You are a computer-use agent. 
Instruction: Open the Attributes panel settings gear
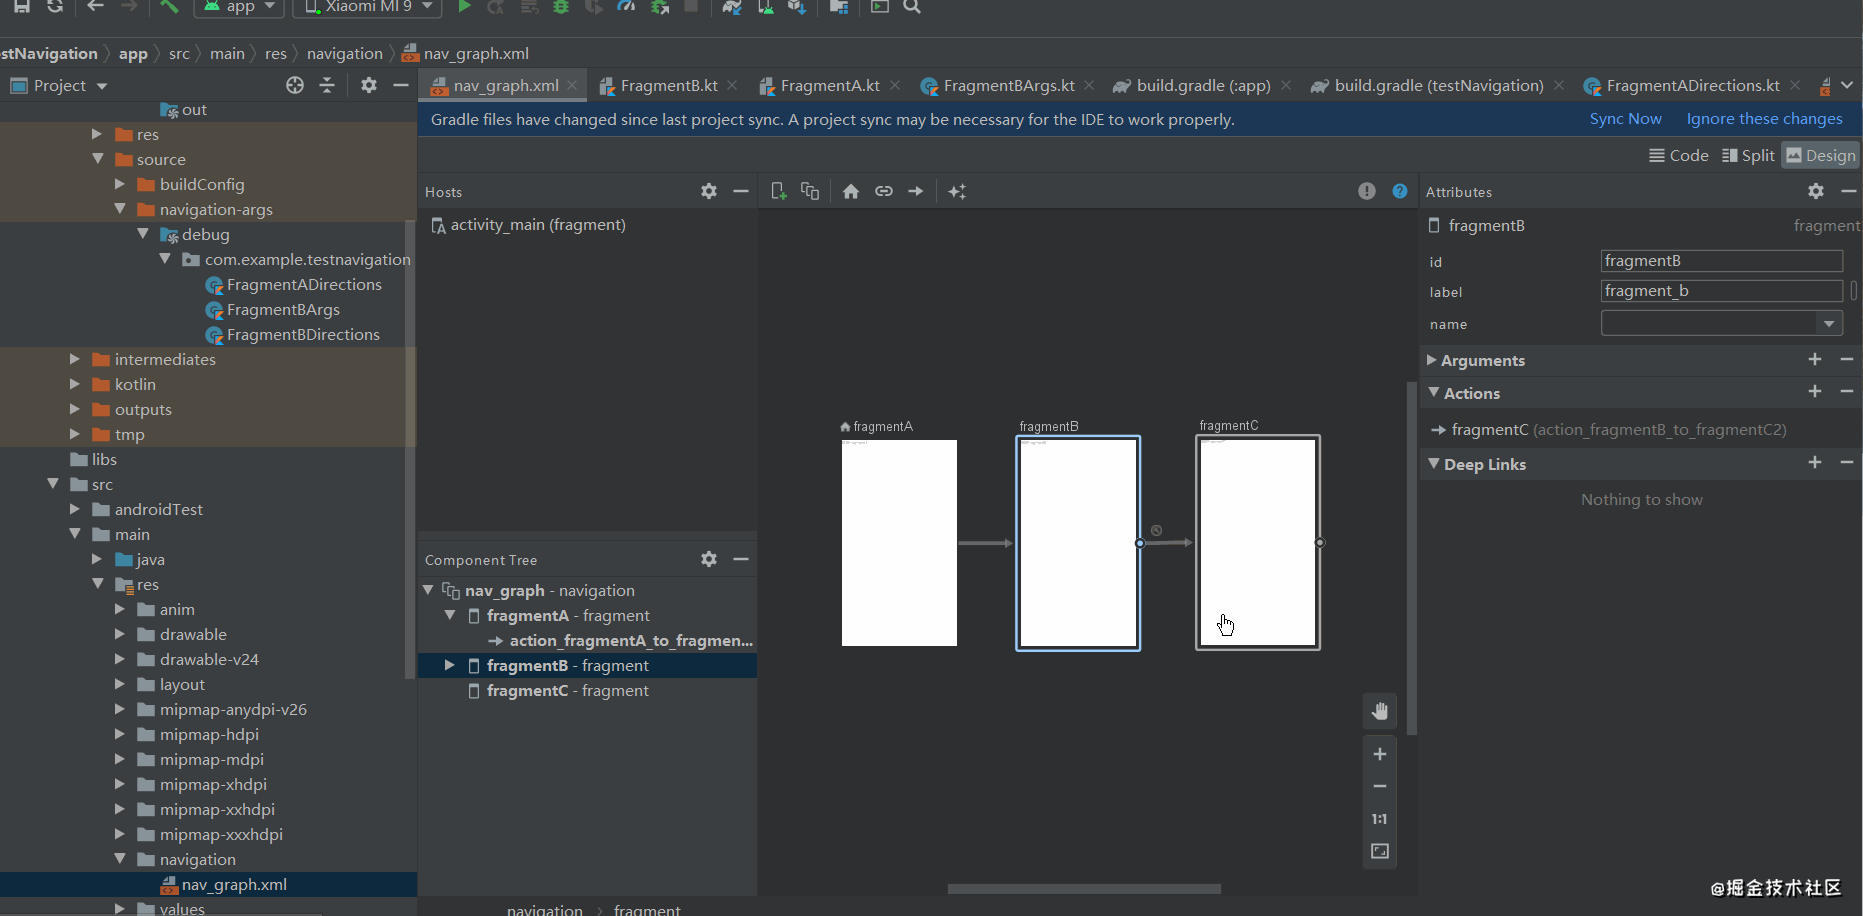click(x=1816, y=191)
